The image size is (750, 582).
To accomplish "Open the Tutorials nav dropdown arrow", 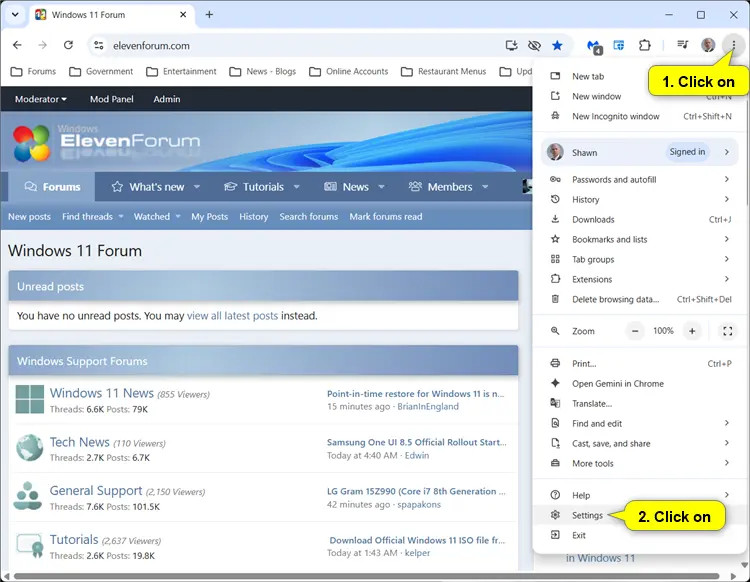I will [297, 187].
